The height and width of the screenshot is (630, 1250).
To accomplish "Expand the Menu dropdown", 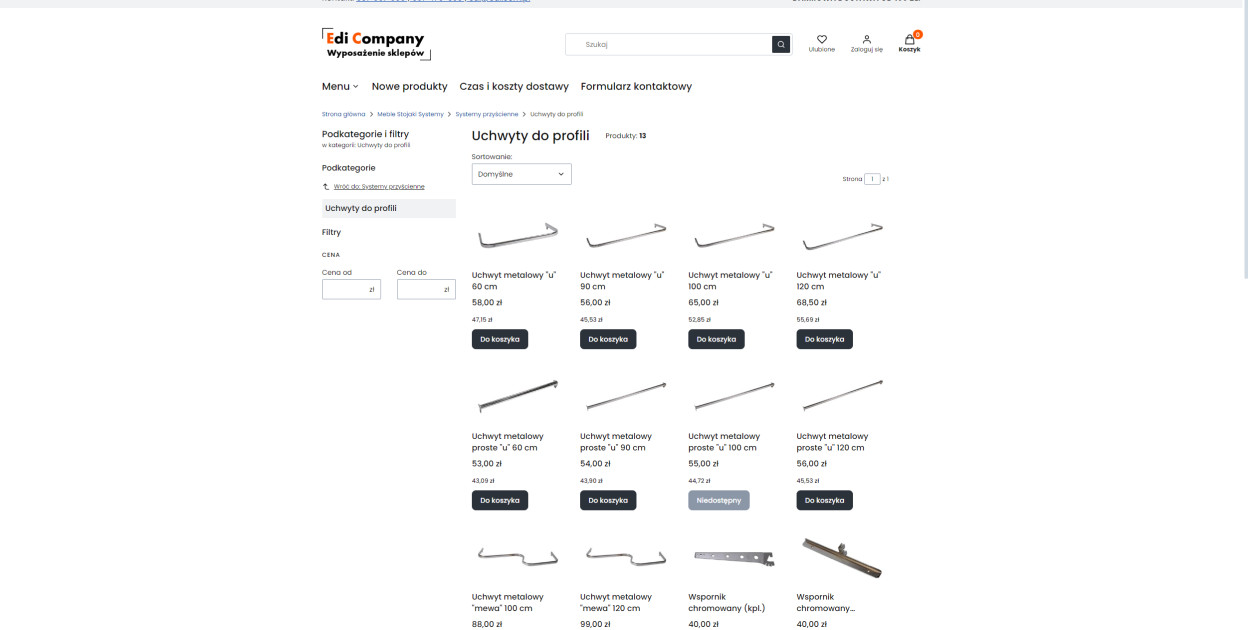I will point(340,86).
